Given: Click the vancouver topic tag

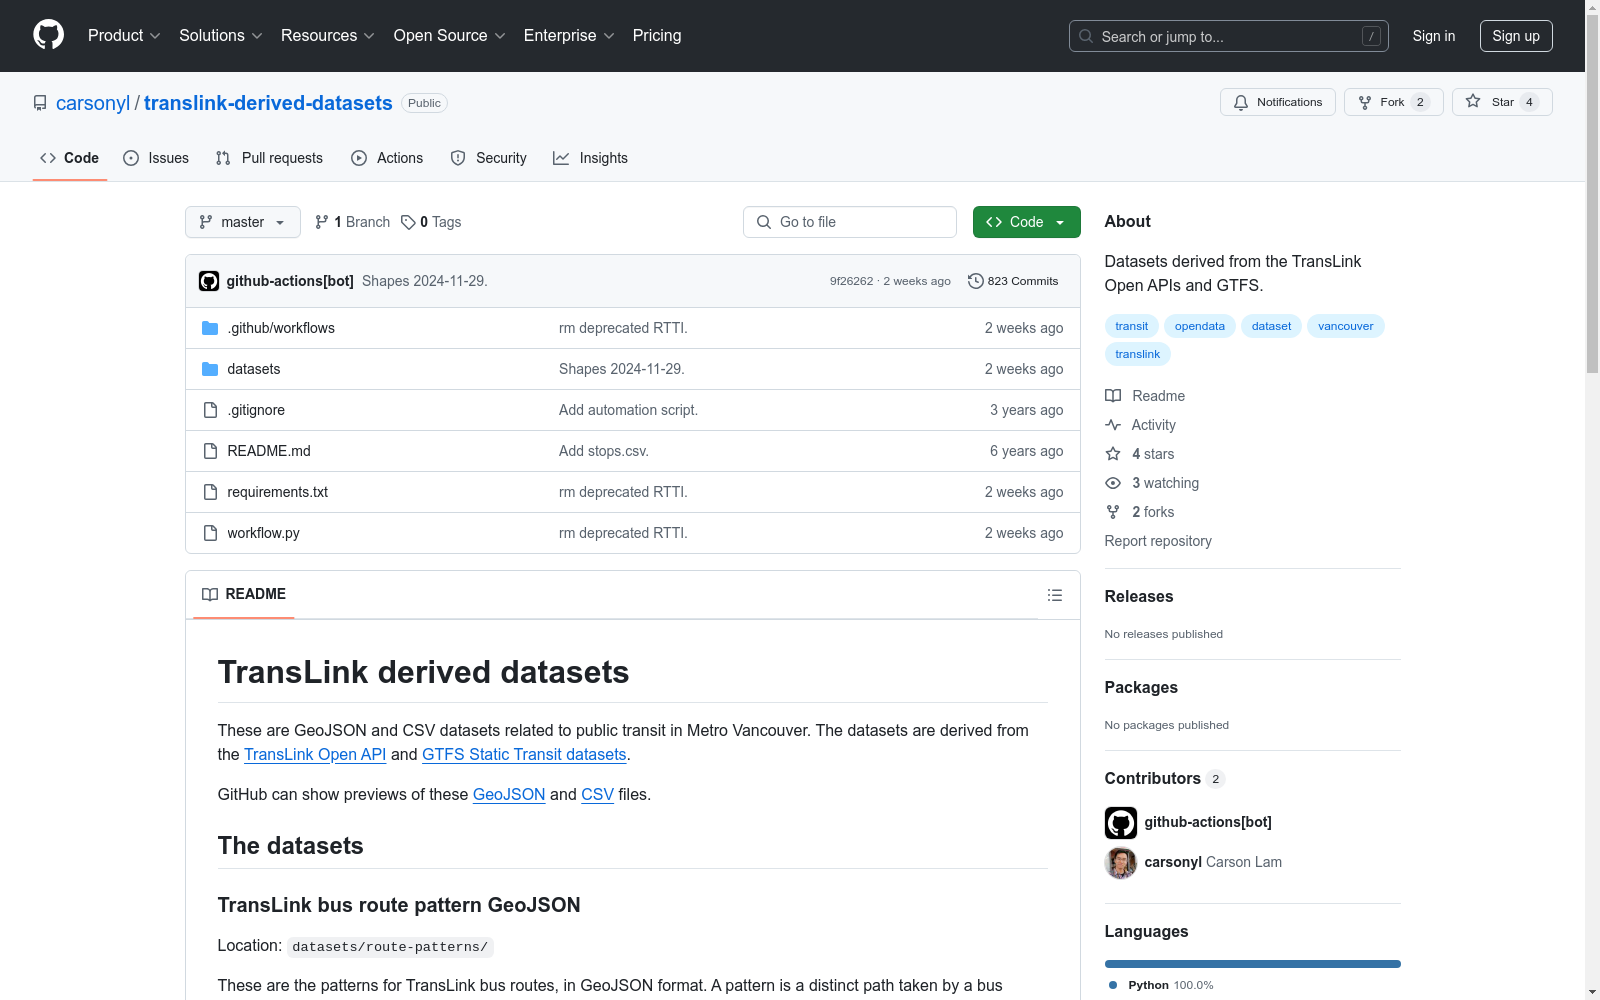Looking at the screenshot, I should coord(1346,326).
